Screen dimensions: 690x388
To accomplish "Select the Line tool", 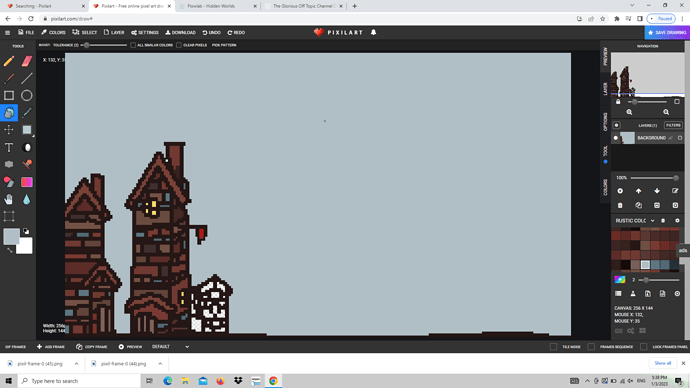I will pos(27,78).
